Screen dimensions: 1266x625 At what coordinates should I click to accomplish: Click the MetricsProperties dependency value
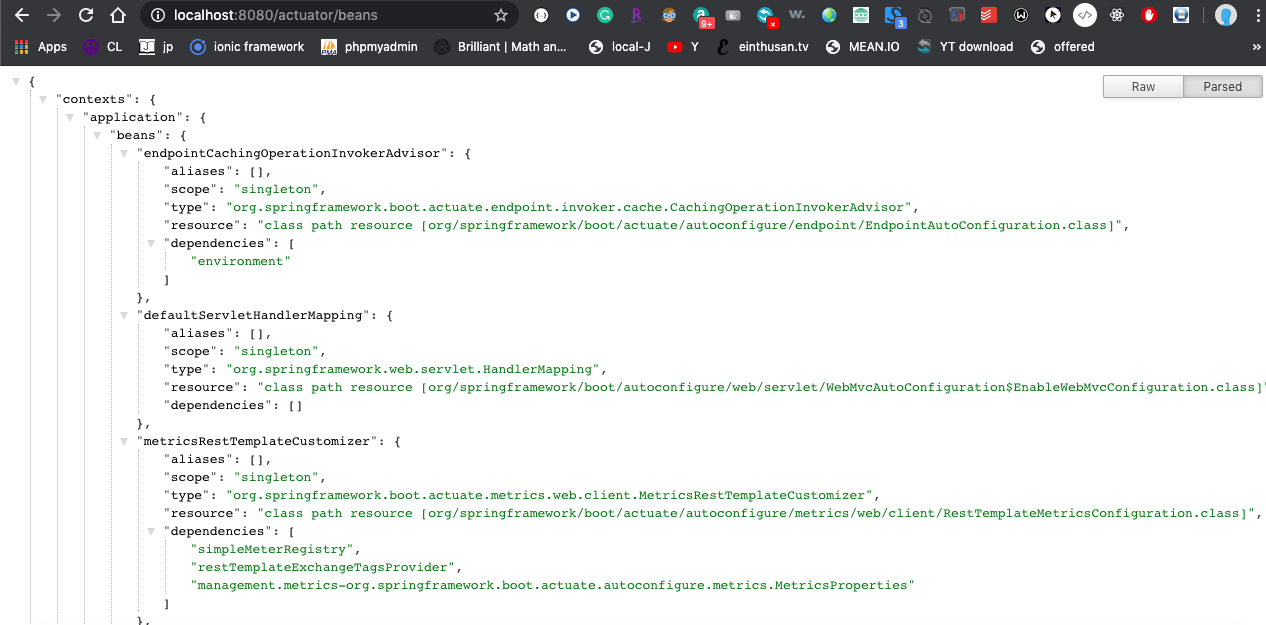tap(552, 585)
